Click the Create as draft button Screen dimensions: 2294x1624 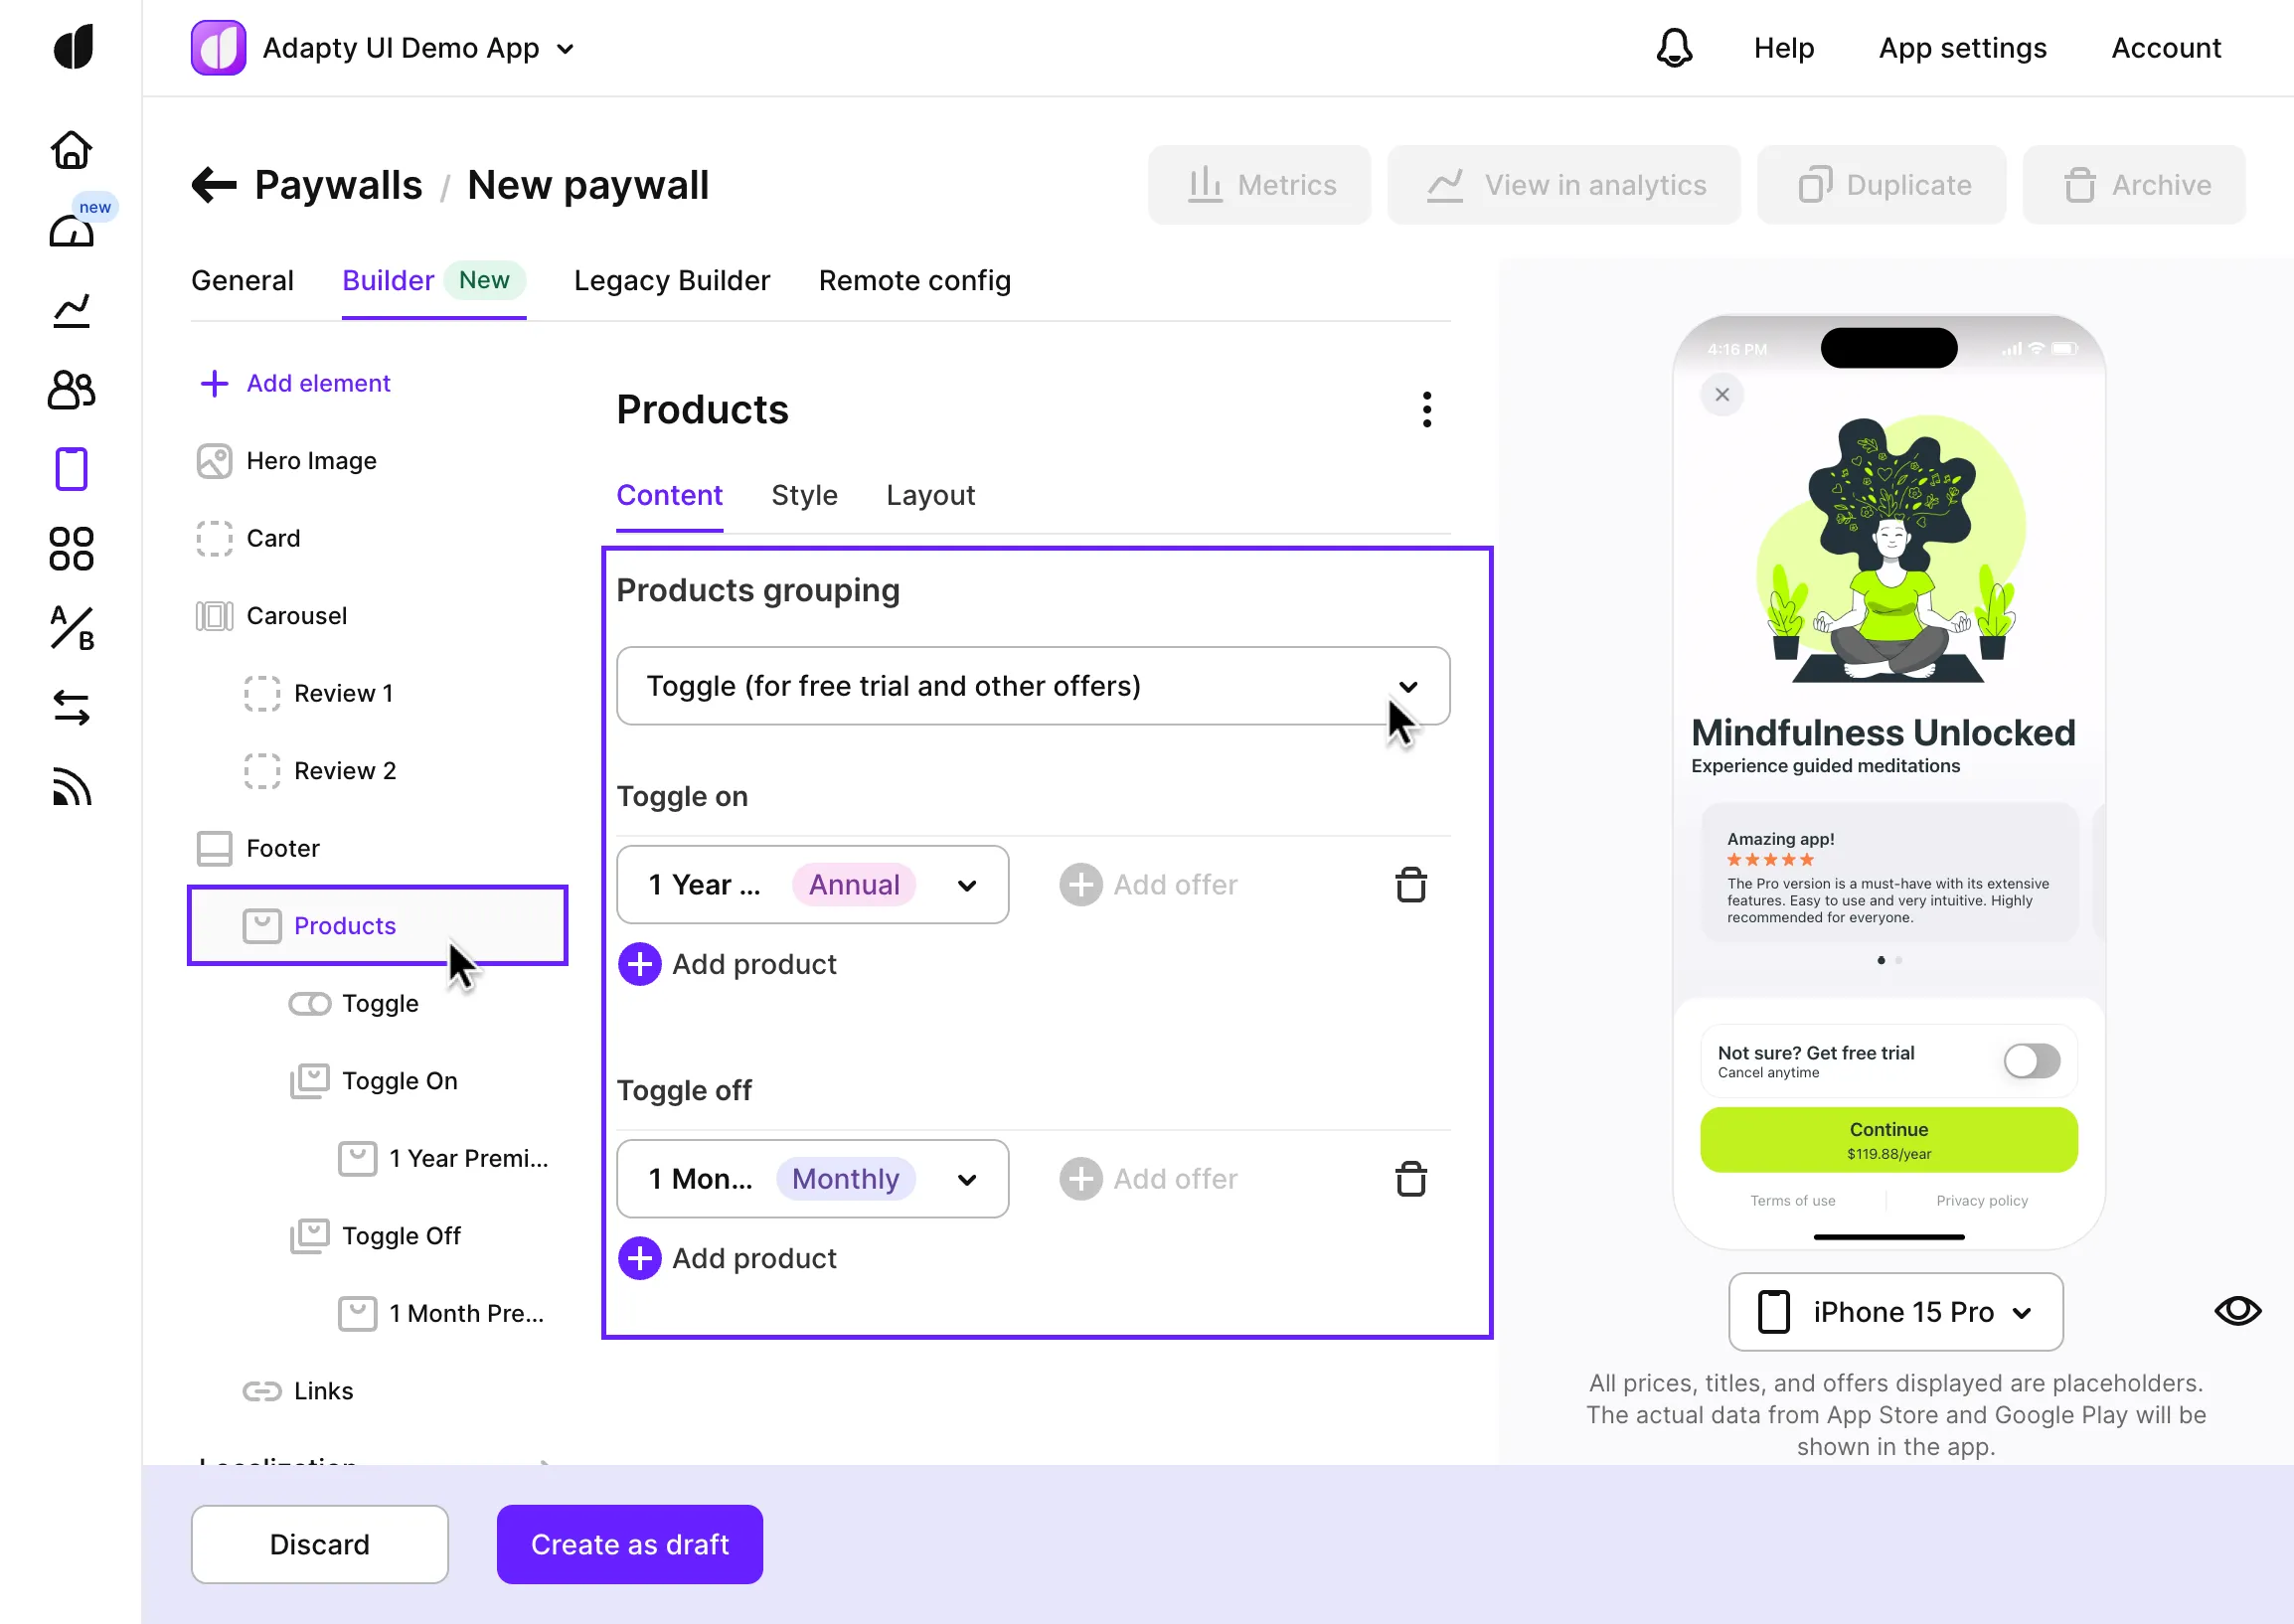[629, 1544]
